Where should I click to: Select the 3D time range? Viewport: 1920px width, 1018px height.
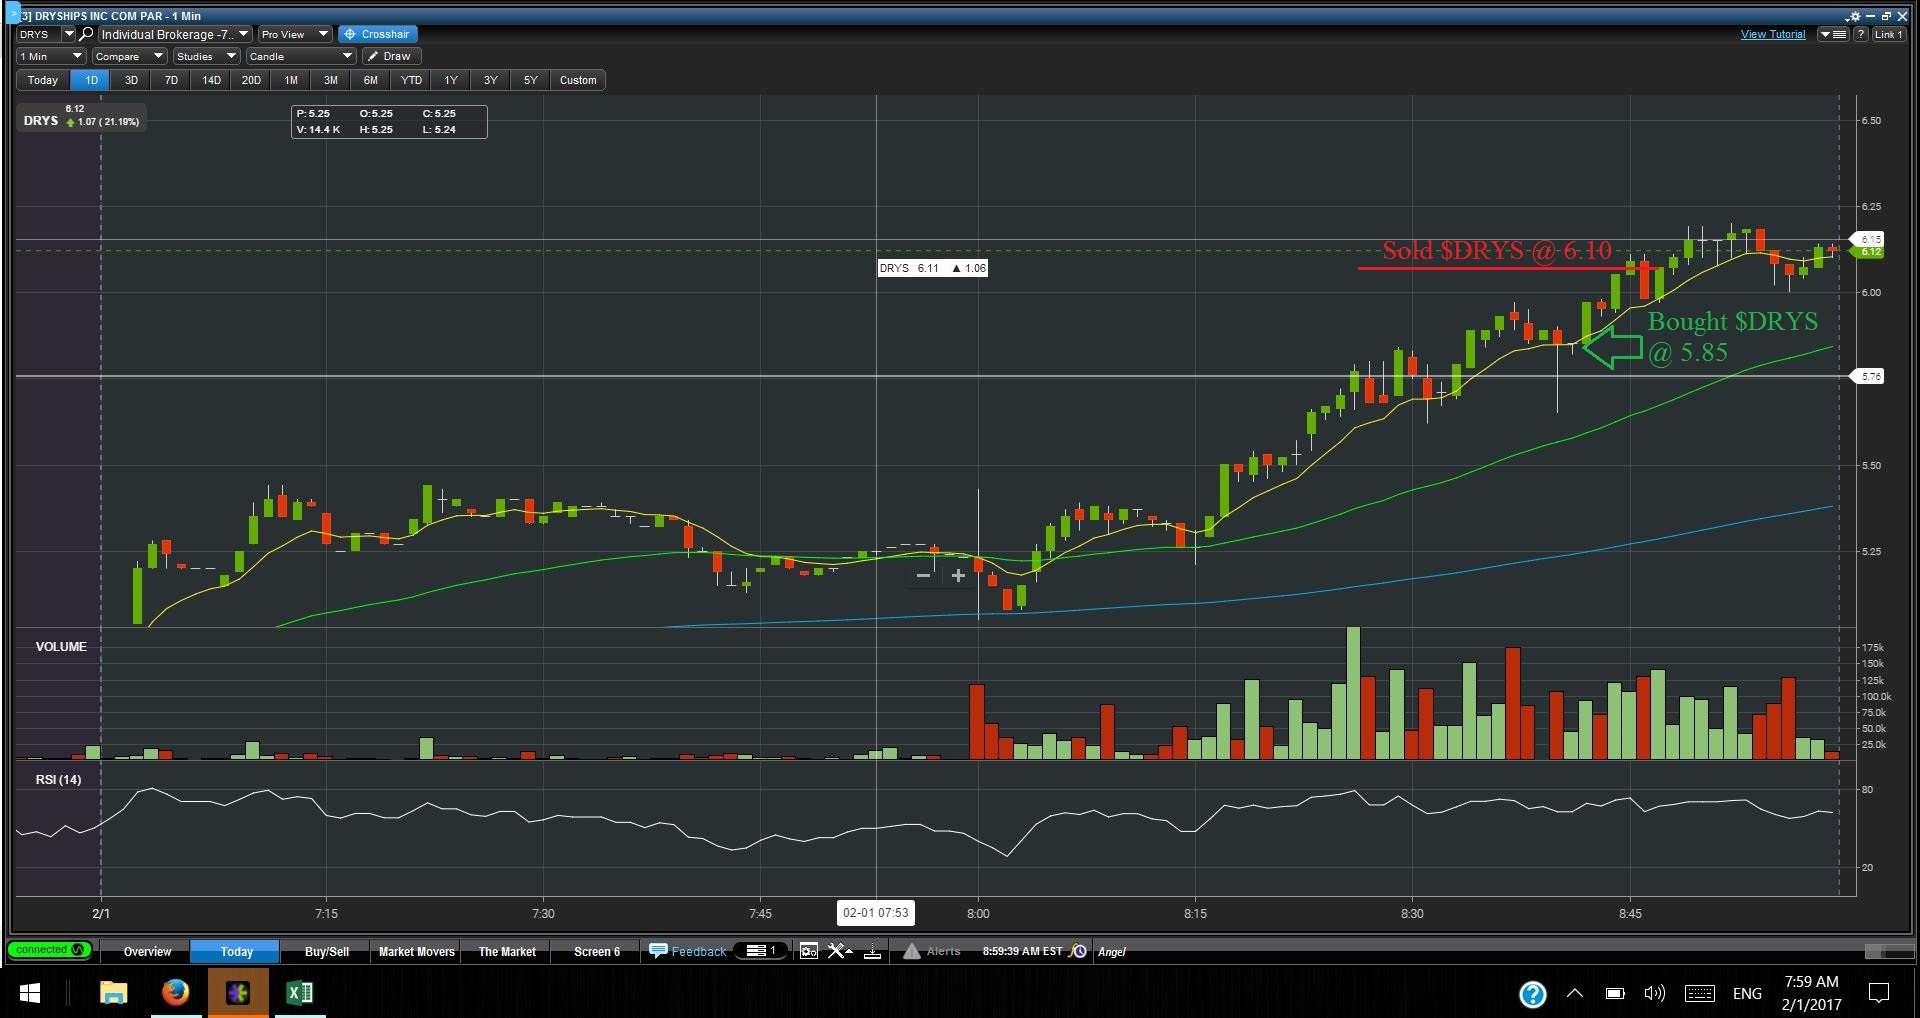131,80
